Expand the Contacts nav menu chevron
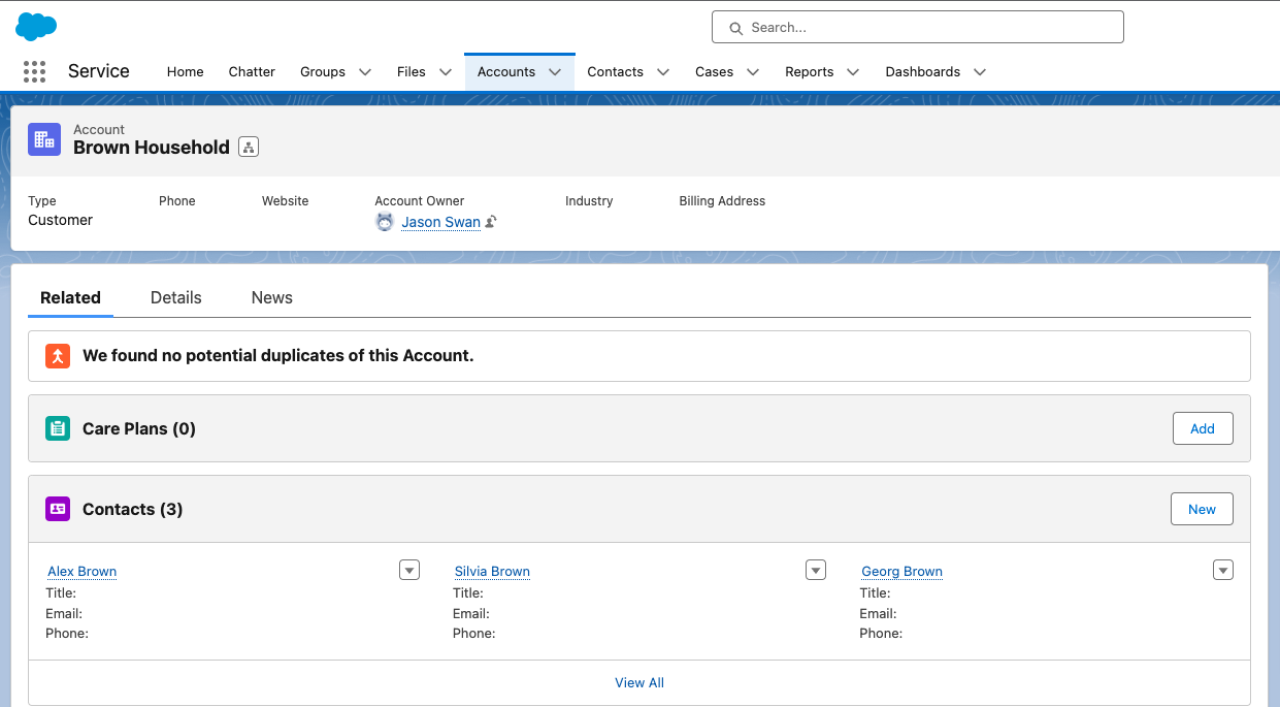Viewport: 1280px width, 707px height. tap(663, 72)
